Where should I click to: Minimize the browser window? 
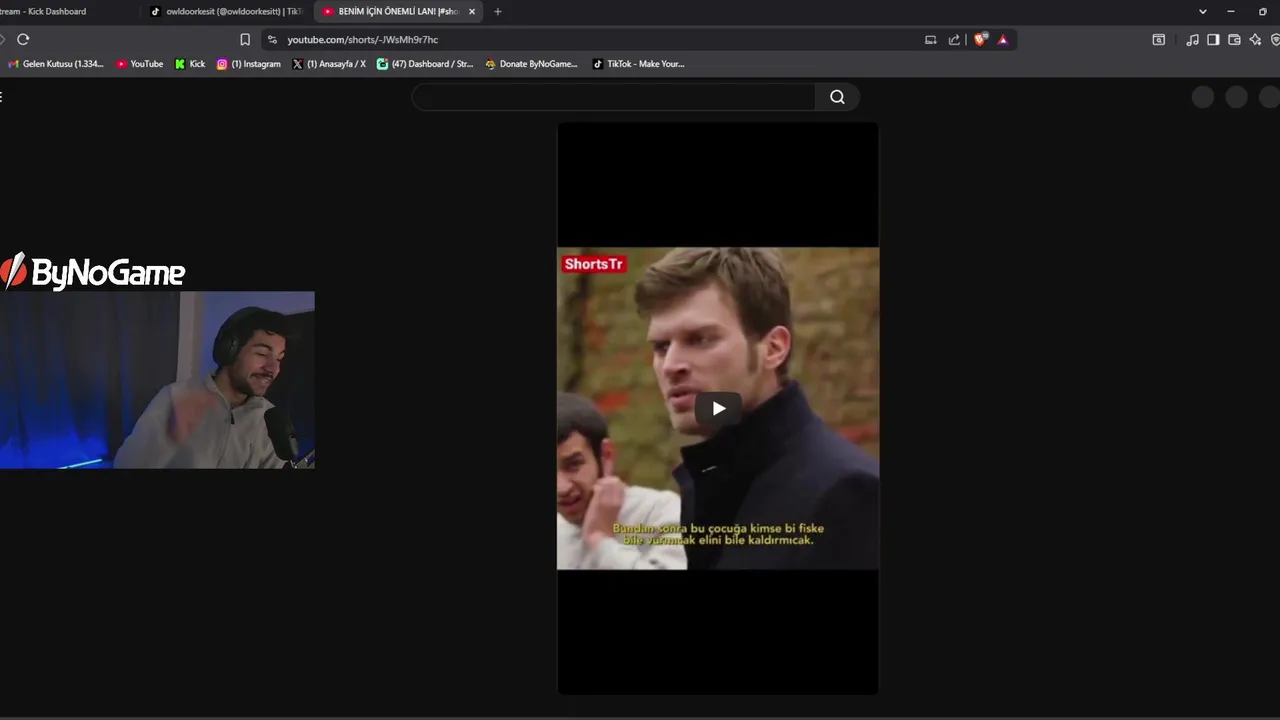1231,11
